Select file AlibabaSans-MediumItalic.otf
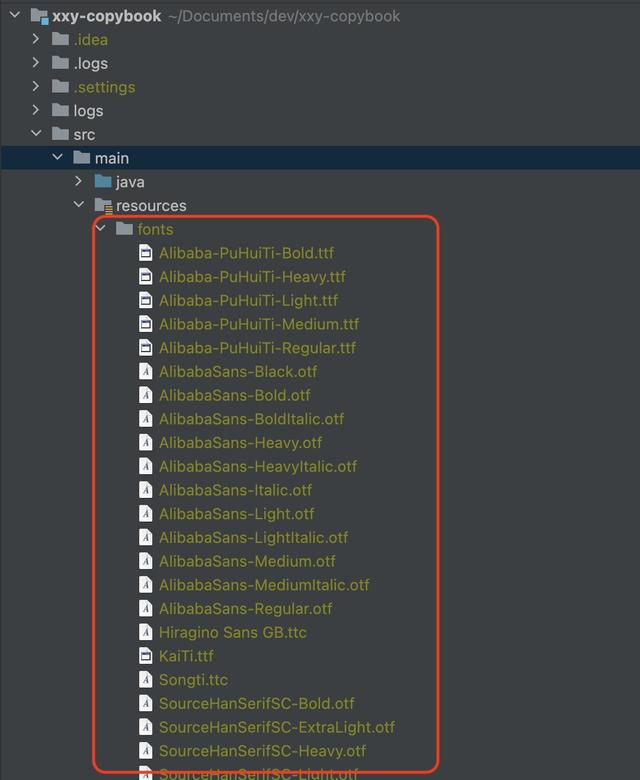640x780 pixels. [x=264, y=585]
